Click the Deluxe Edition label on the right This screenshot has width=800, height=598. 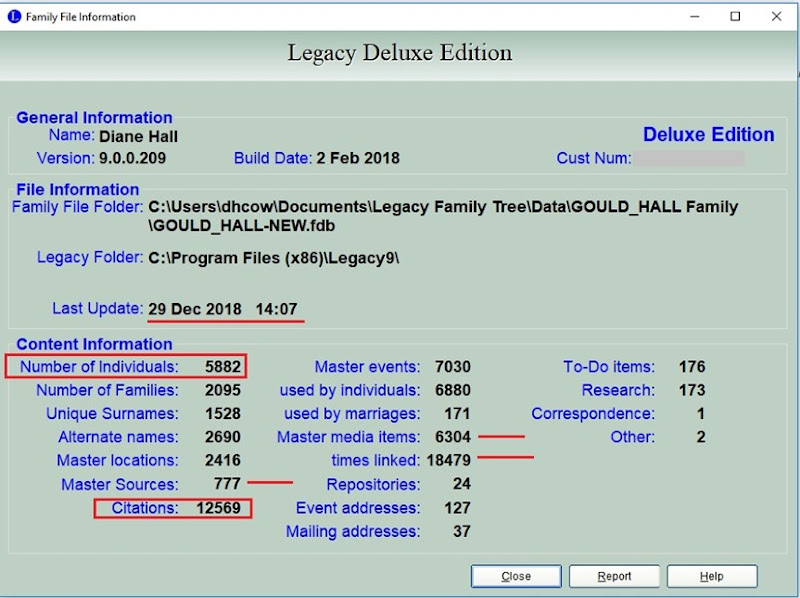(x=709, y=135)
